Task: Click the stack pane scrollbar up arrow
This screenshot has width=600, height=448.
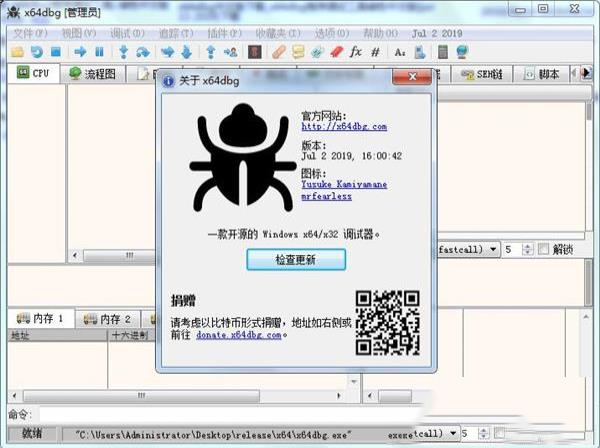Action: pyautogui.click(x=585, y=317)
